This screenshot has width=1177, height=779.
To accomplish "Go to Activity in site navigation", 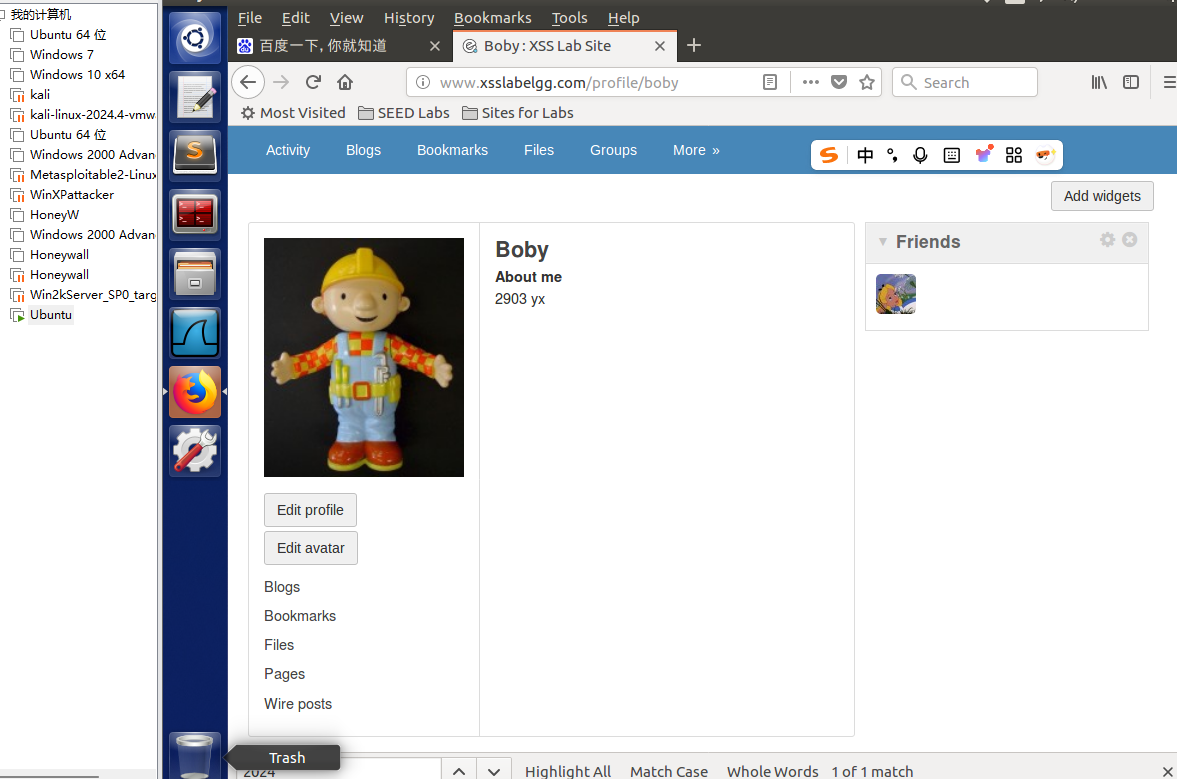I will point(287,150).
